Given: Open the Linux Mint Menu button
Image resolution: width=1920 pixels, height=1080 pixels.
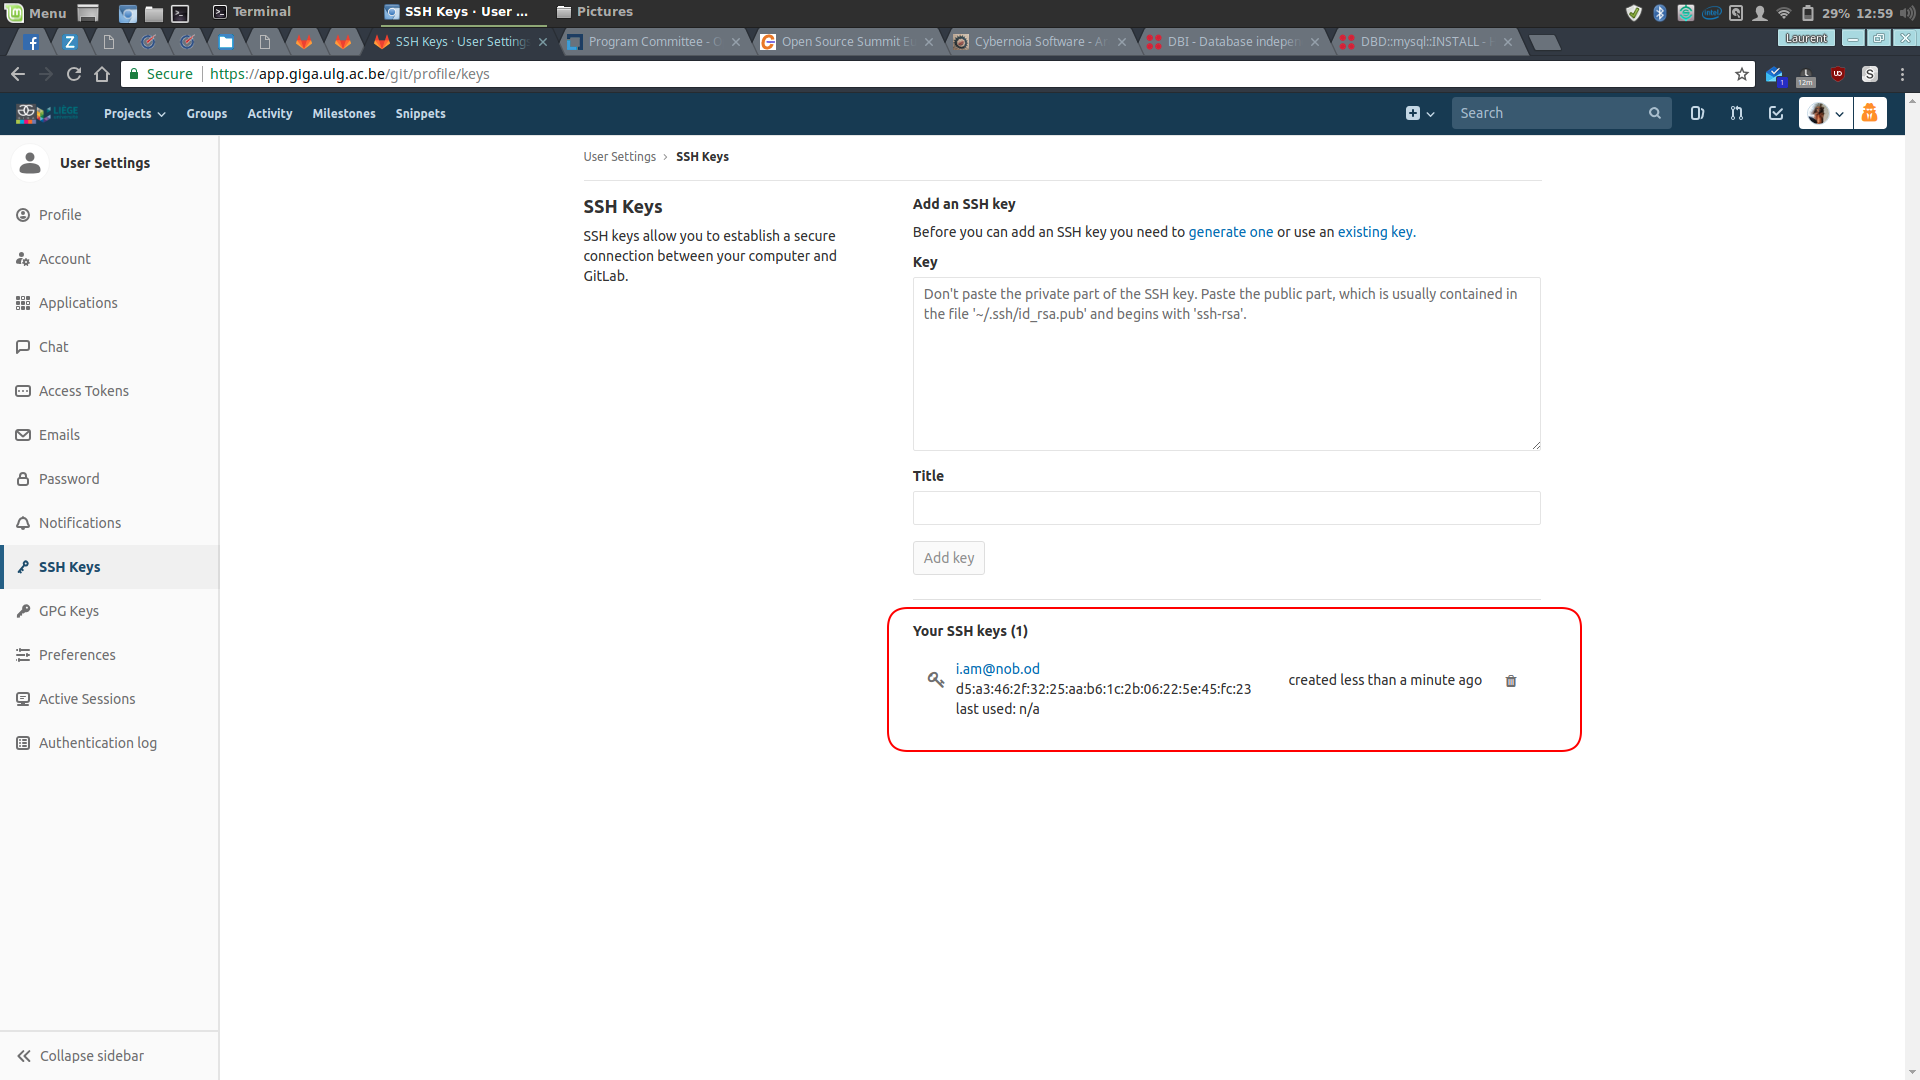Looking at the screenshot, I should [x=36, y=13].
